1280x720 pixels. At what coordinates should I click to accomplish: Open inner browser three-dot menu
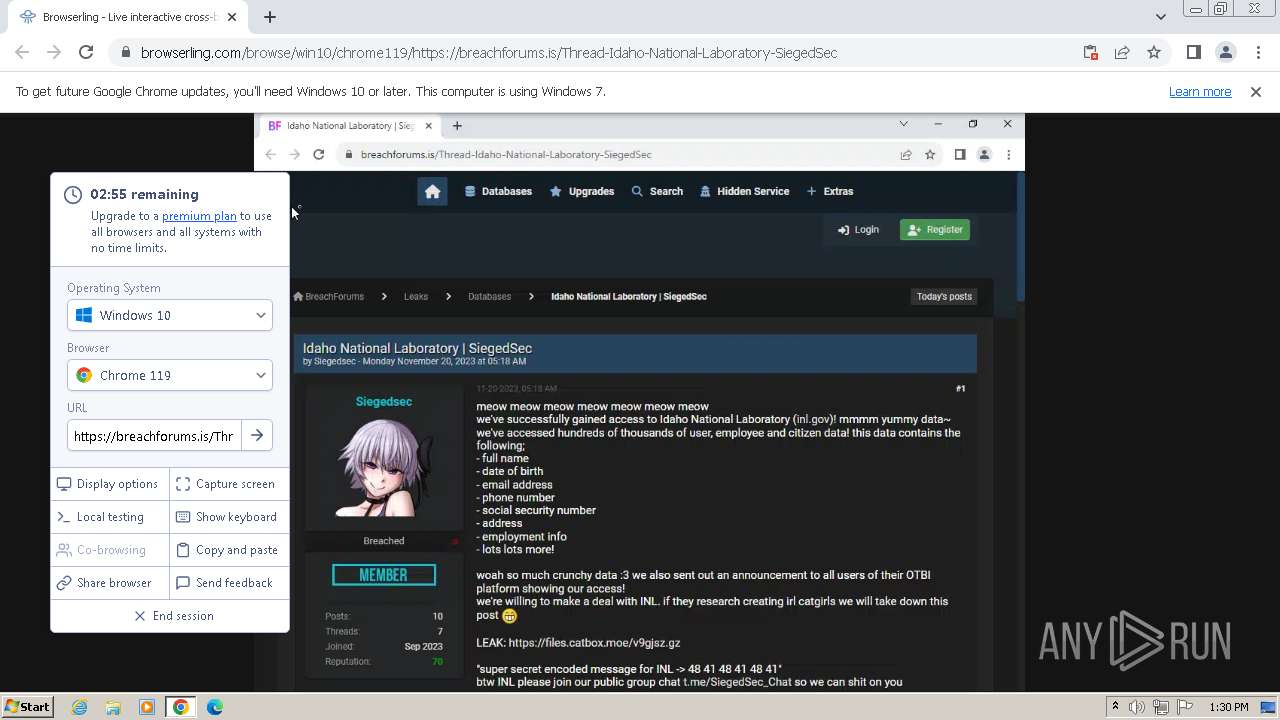[1008, 155]
